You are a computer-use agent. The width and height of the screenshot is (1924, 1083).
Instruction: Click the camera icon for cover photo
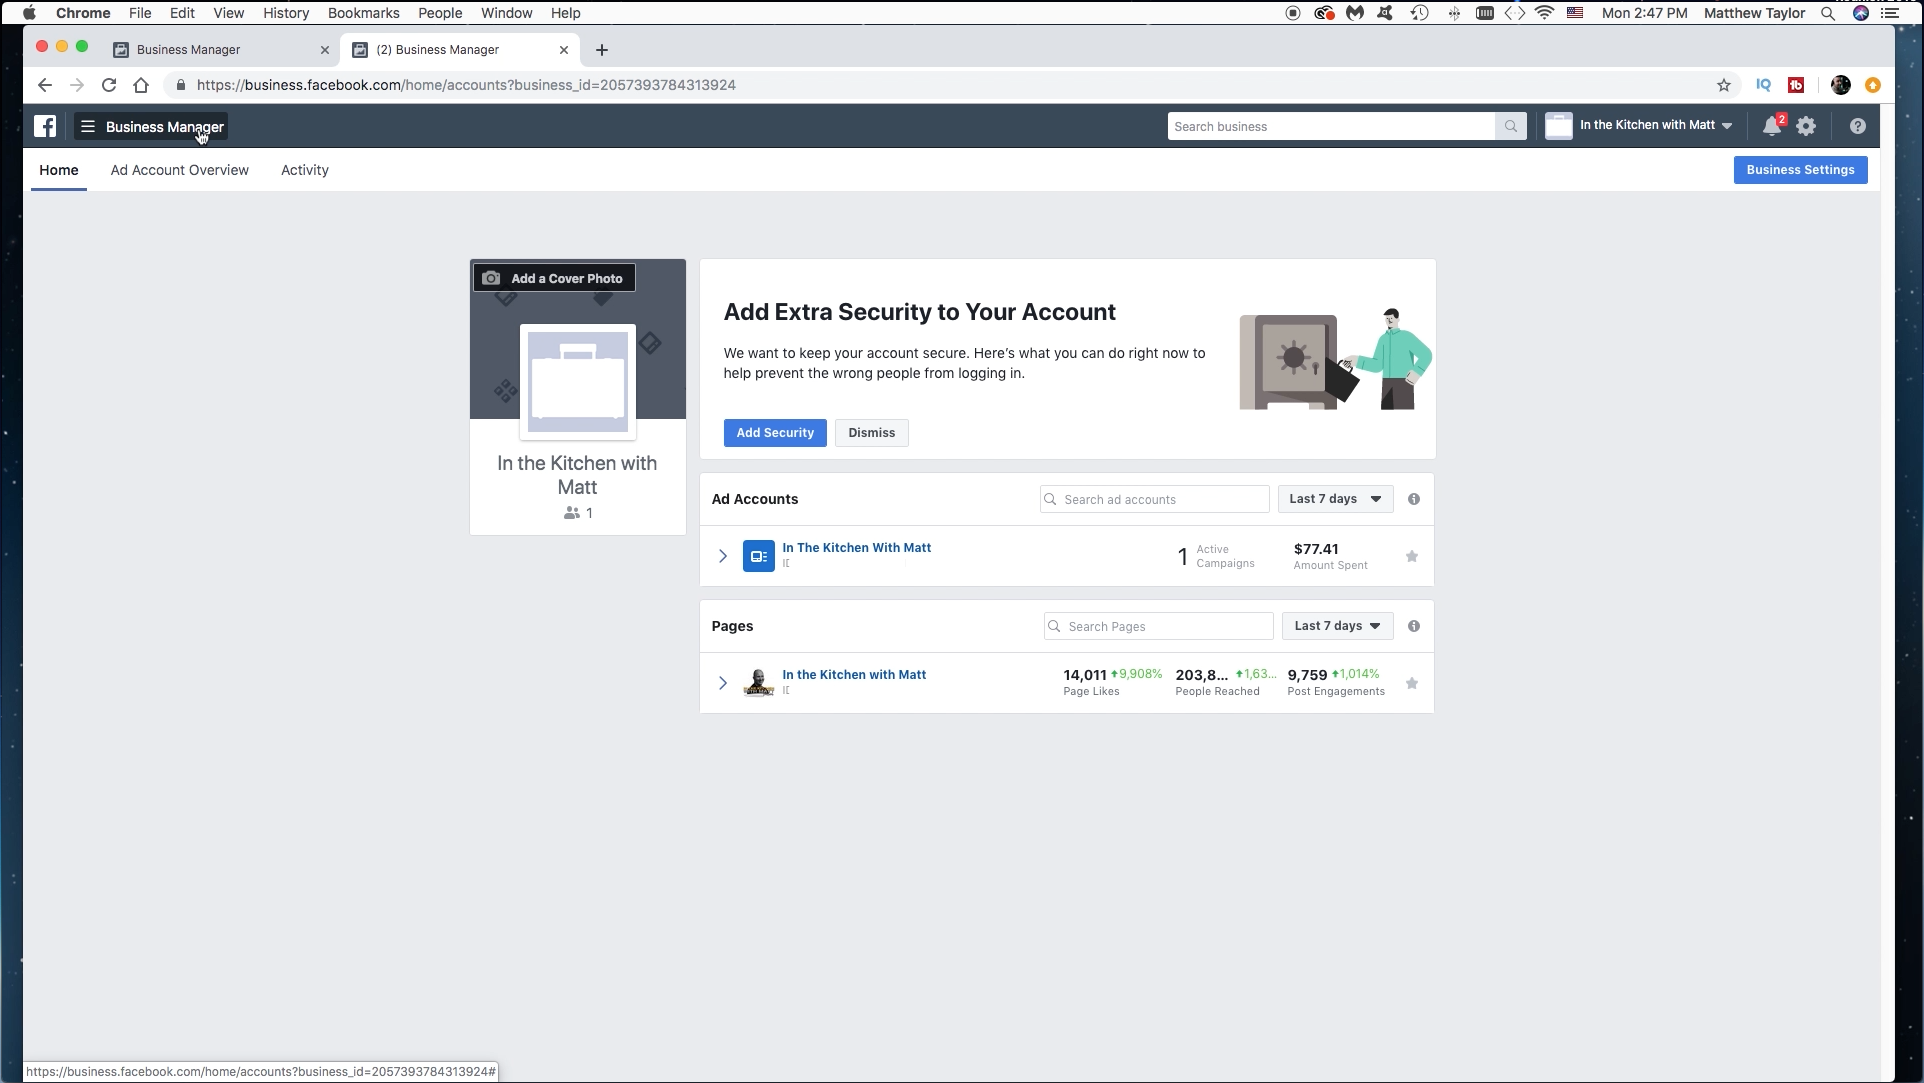coord(491,278)
